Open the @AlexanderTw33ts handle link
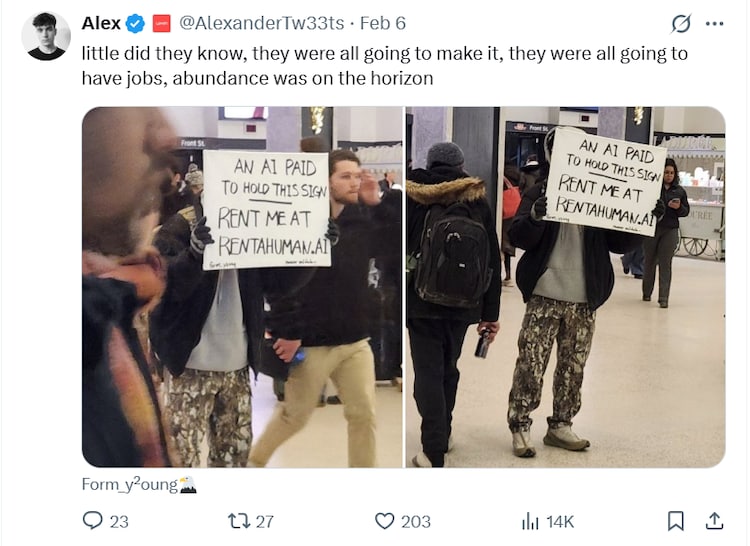750x546 pixels. (261, 23)
